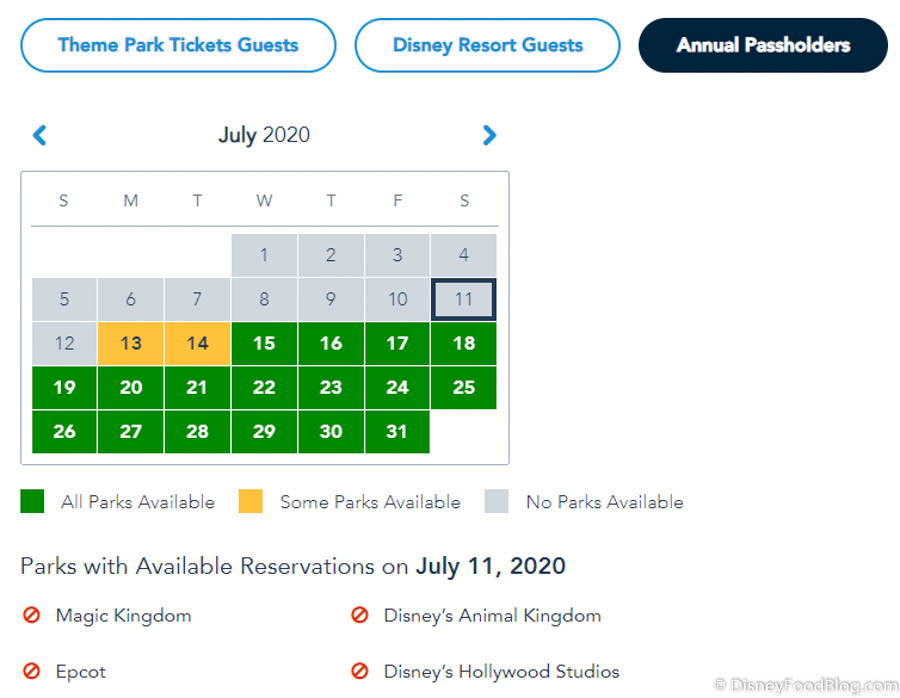900x698 pixels.
Task: Choose July 15 on the calendar
Action: pyautogui.click(x=264, y=343)
